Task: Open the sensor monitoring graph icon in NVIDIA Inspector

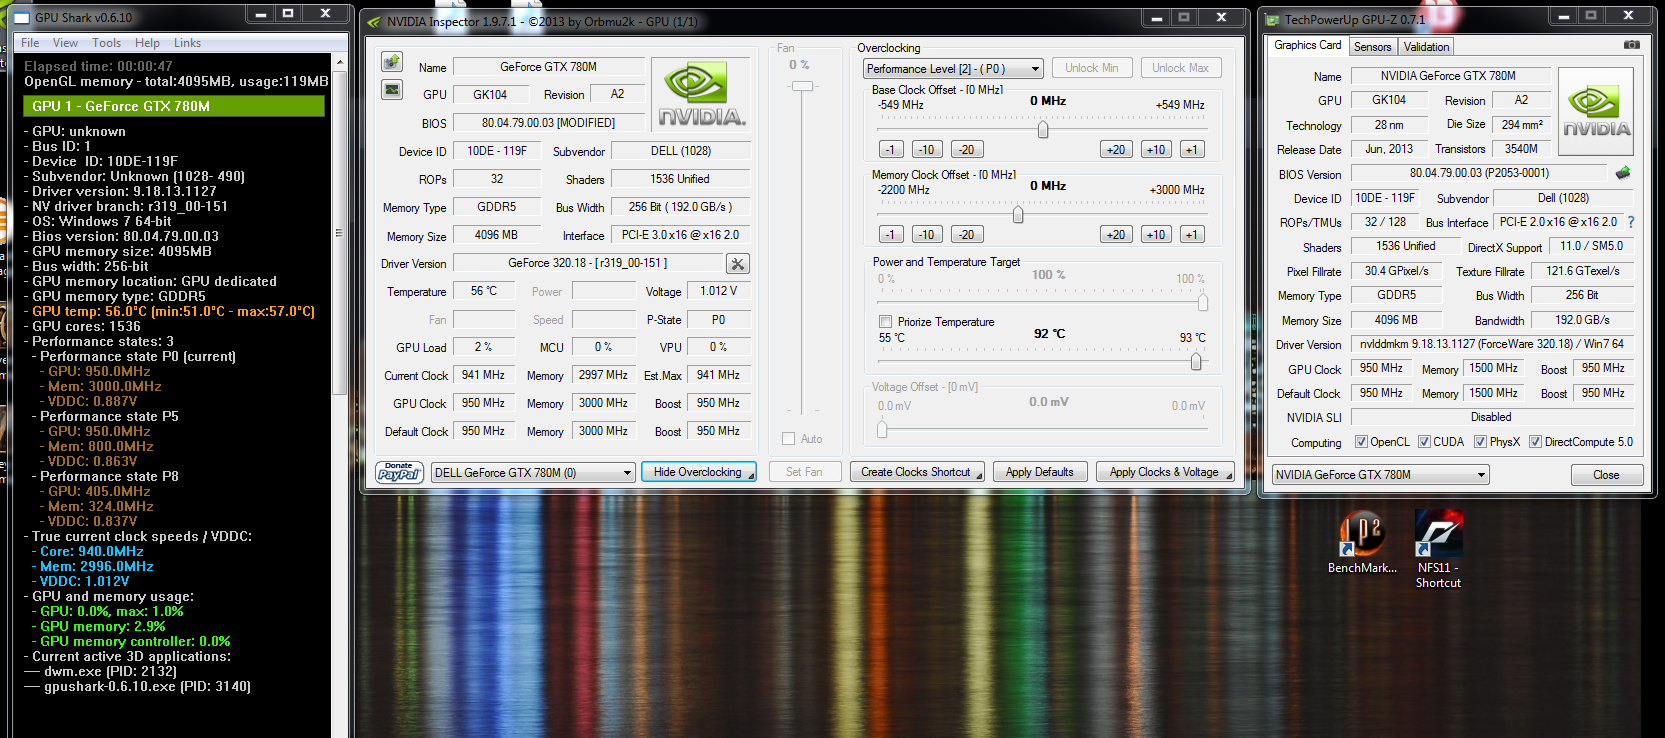Action: point(392,90)
